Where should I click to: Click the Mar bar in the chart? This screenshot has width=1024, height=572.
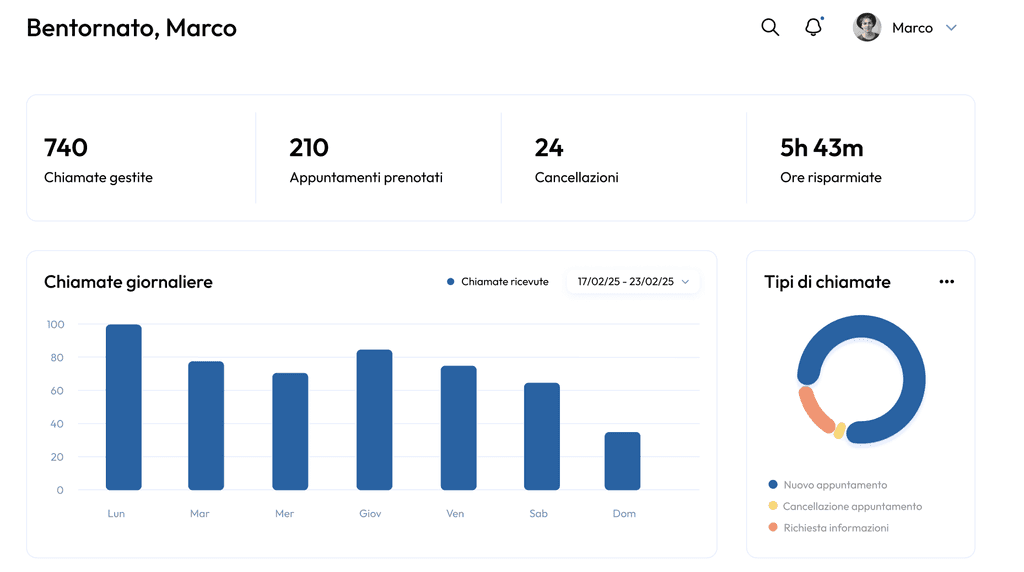pyautogui.click(x=206, y=425)
